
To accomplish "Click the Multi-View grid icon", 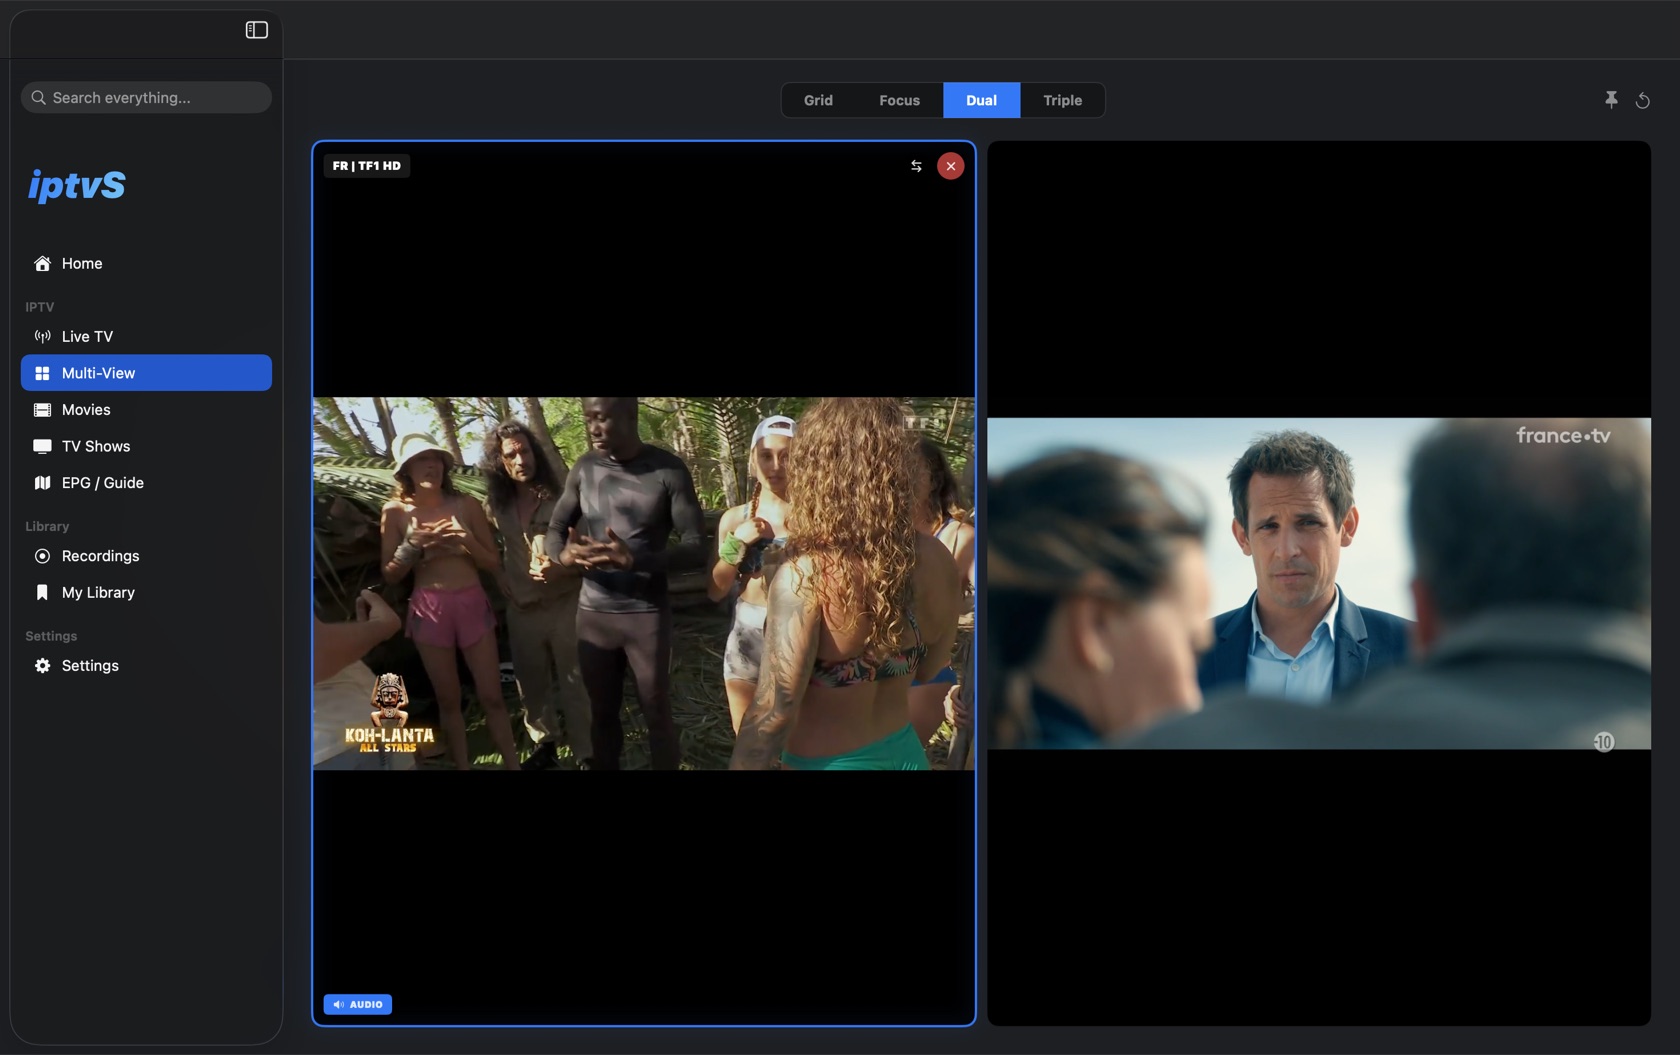I will (x=42, y=373).
